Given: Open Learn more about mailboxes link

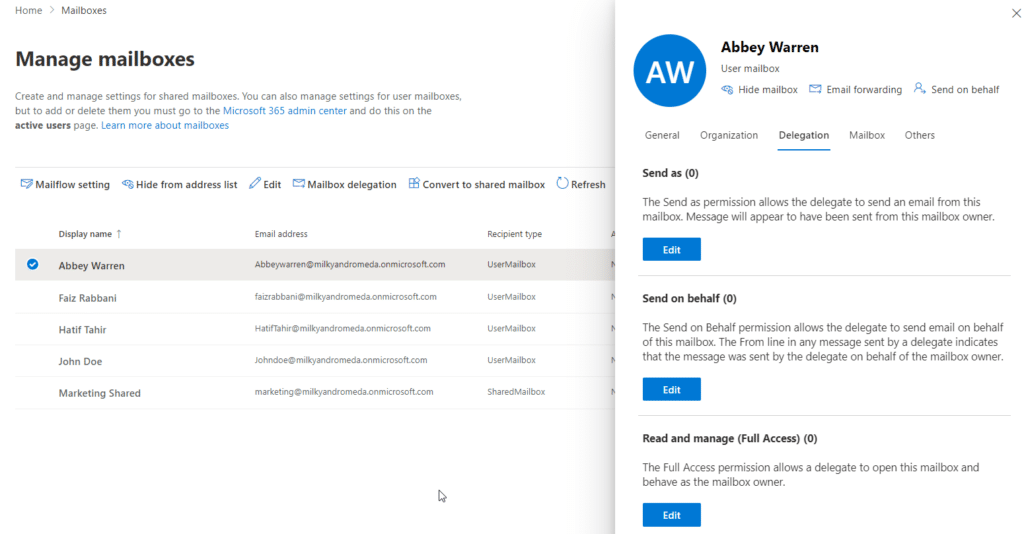Looking at the screenshot, I should click(x=165, y=125).
